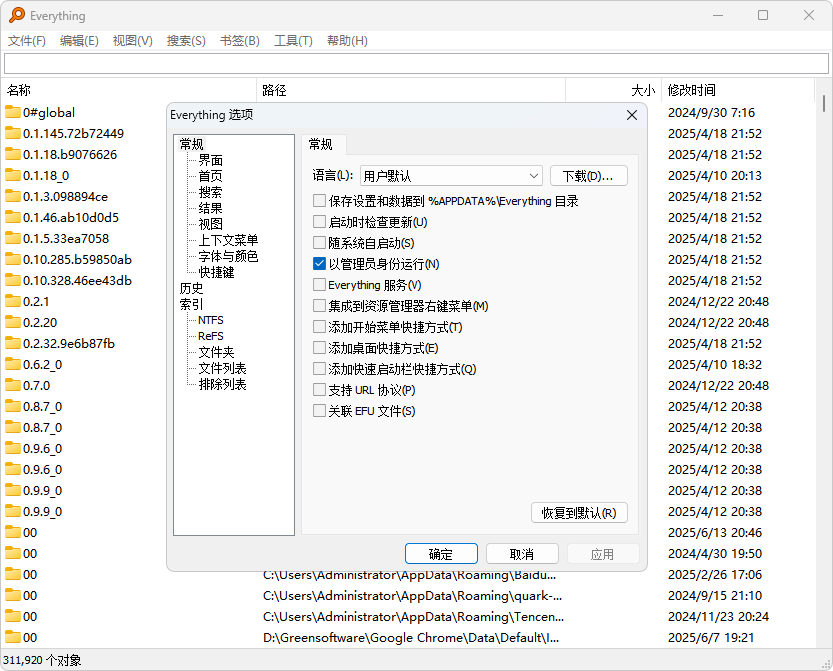Viewport: 833px width, 671px height.
Task: Select 搜索 in the options tree
Action: [210, 192]
